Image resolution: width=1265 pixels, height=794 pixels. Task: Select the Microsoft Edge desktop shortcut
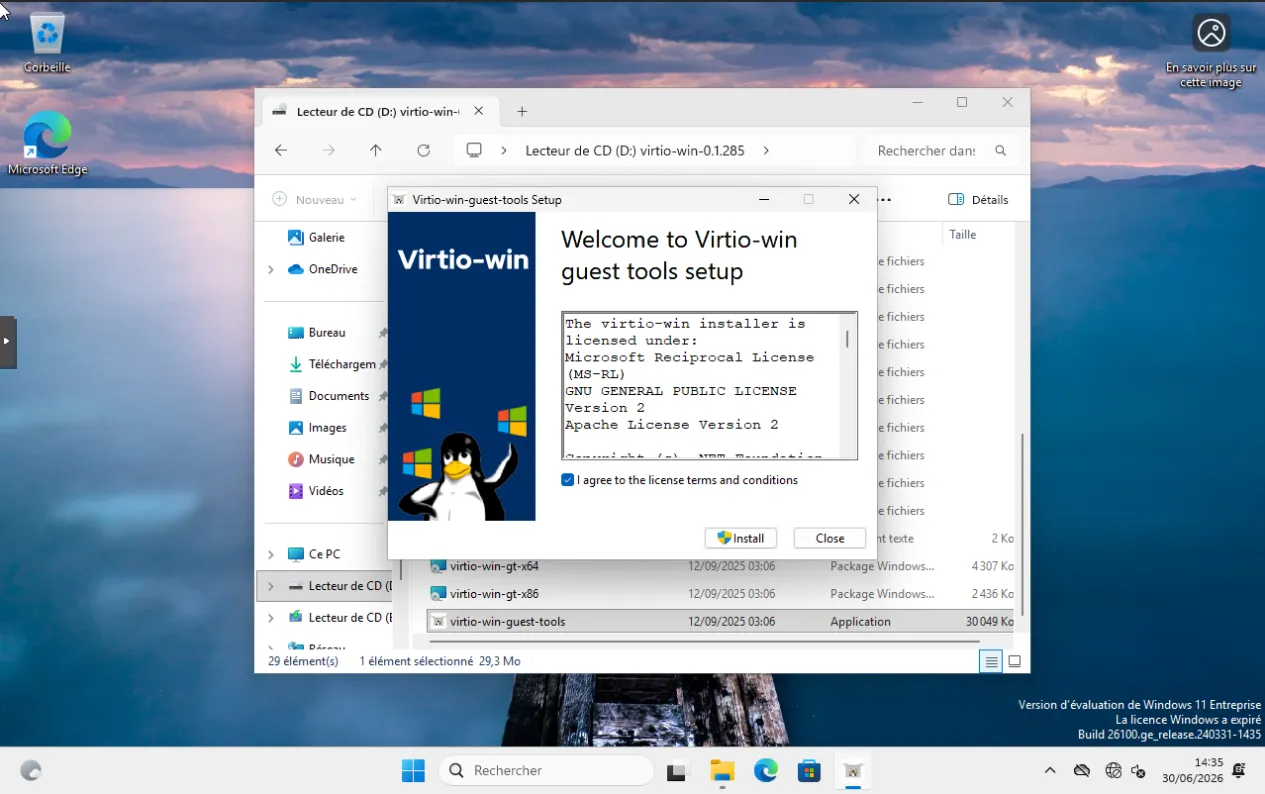(47, 143)
